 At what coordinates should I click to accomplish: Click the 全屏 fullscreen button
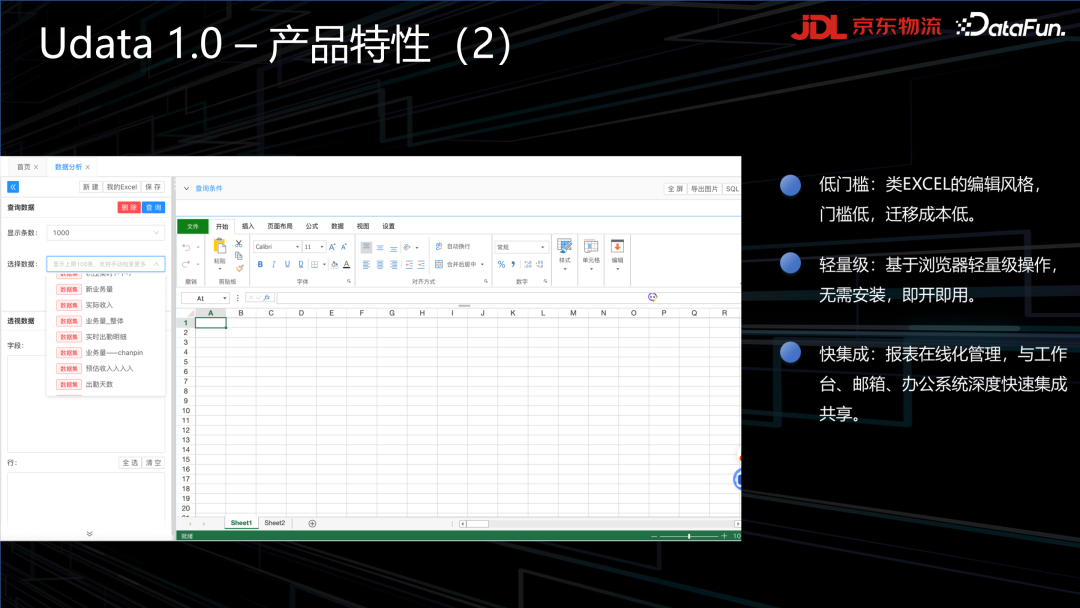pos(675,189)
